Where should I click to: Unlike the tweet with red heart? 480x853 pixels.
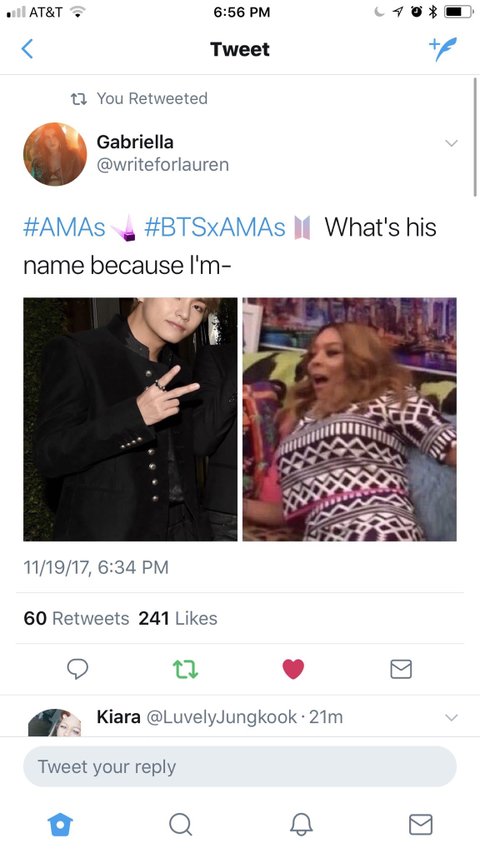293,669
